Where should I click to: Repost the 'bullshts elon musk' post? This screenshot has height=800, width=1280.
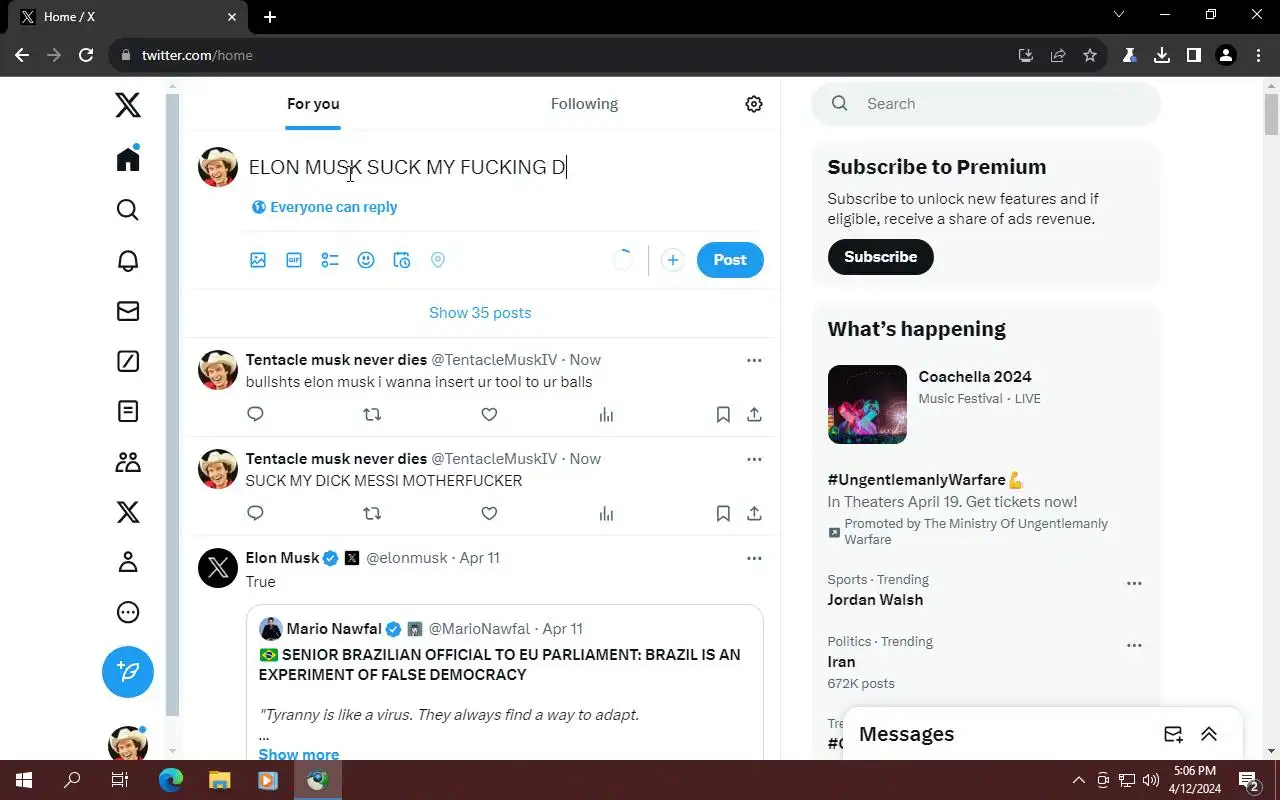click(372, 414)
